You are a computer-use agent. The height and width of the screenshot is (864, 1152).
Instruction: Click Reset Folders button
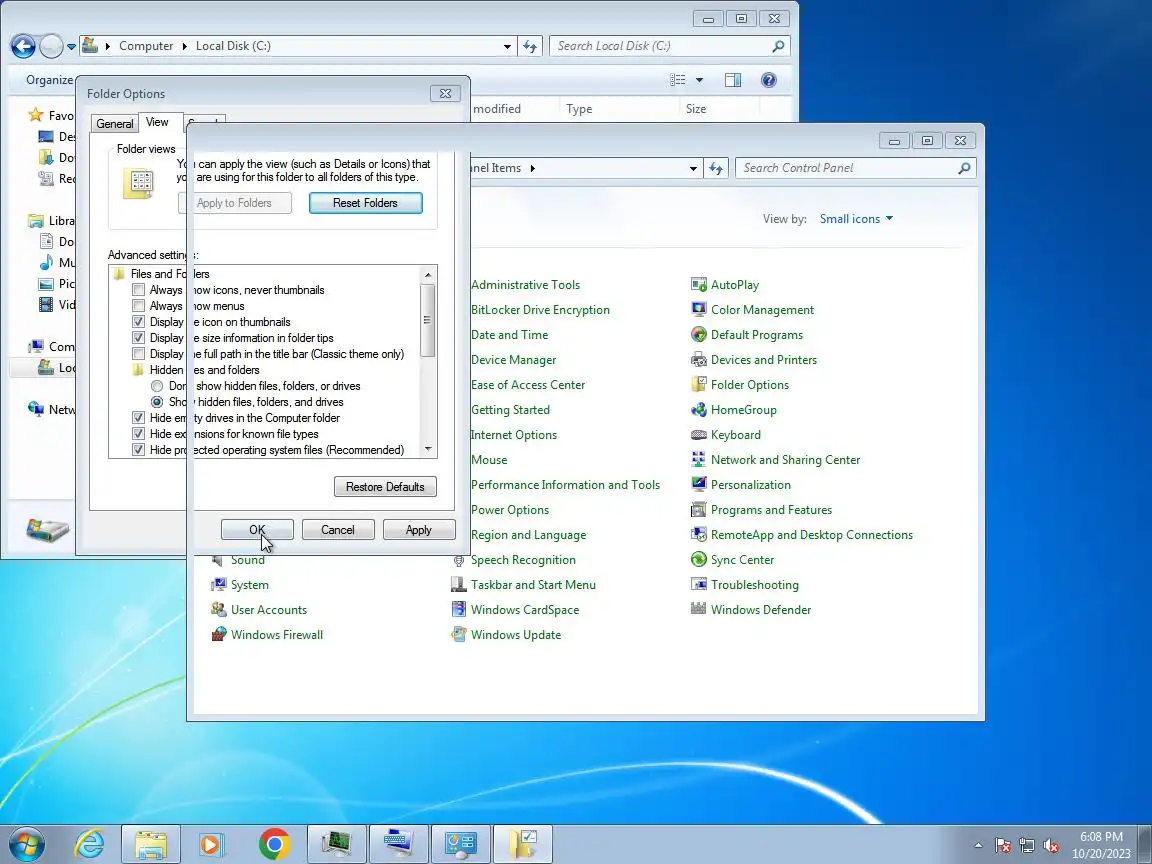pyautogui.click(x=366, y=203)
